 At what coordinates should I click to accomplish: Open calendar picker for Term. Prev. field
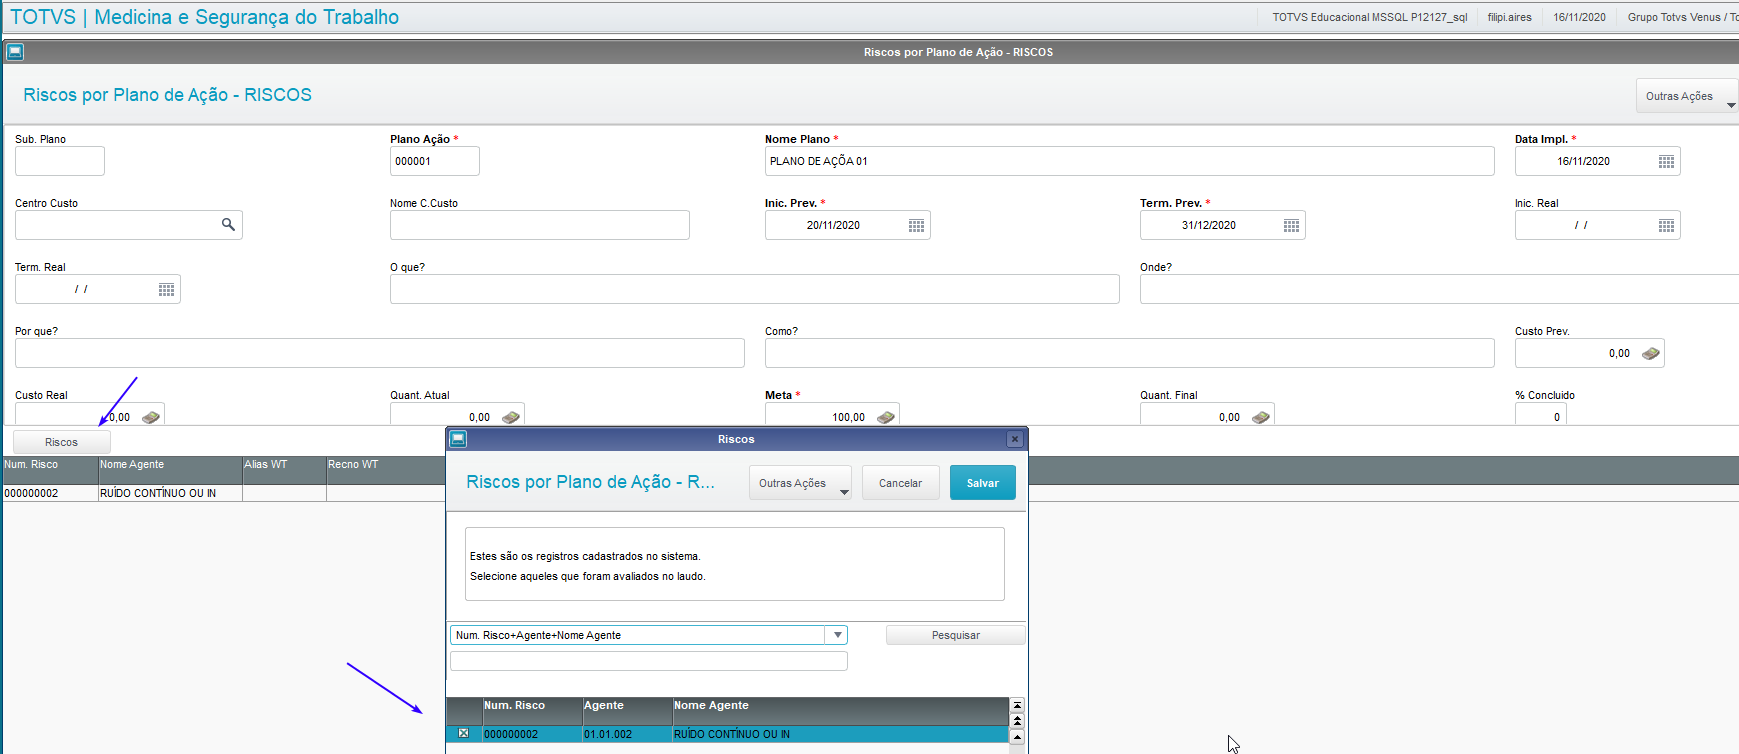(1291, 226)
